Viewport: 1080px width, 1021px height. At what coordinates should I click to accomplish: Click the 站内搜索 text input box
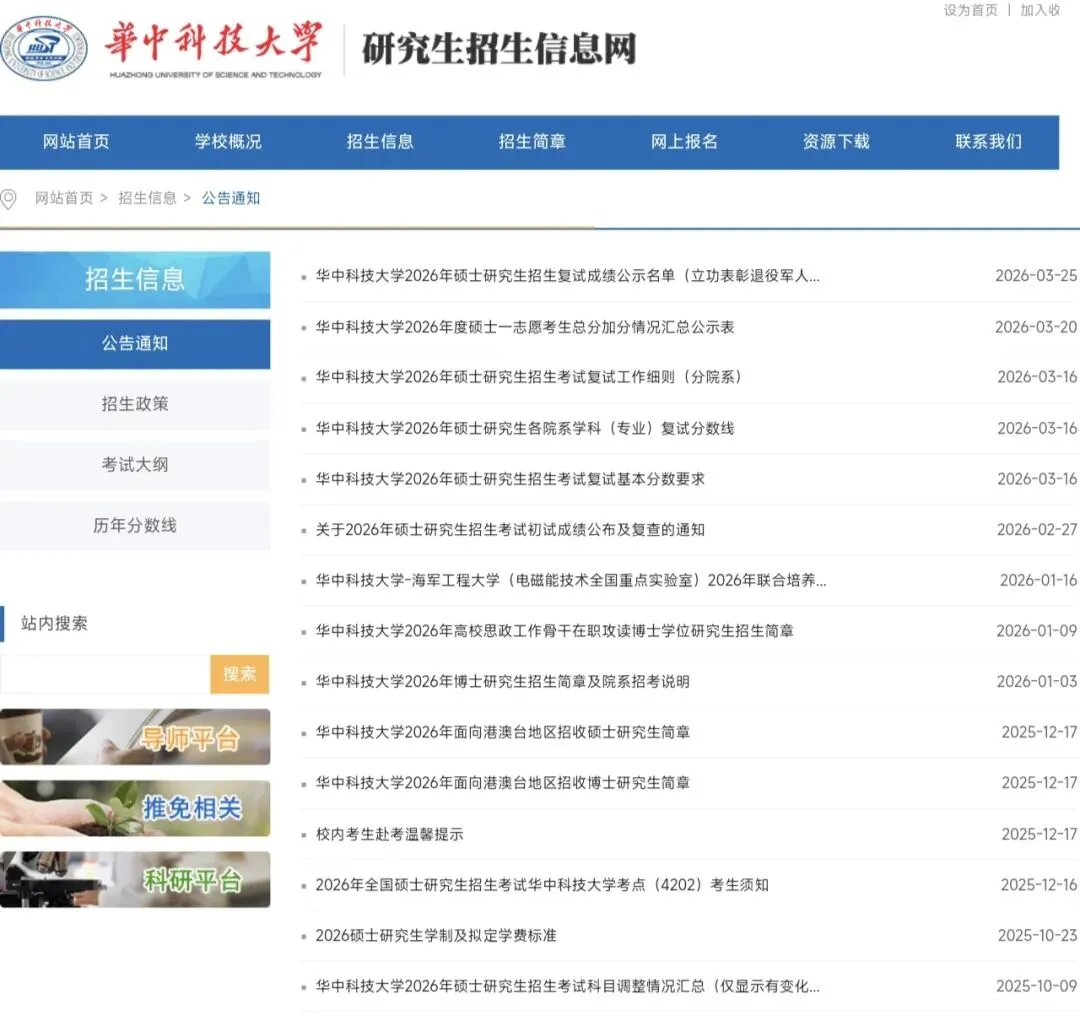pyautogui.click(x=105, y=674)
